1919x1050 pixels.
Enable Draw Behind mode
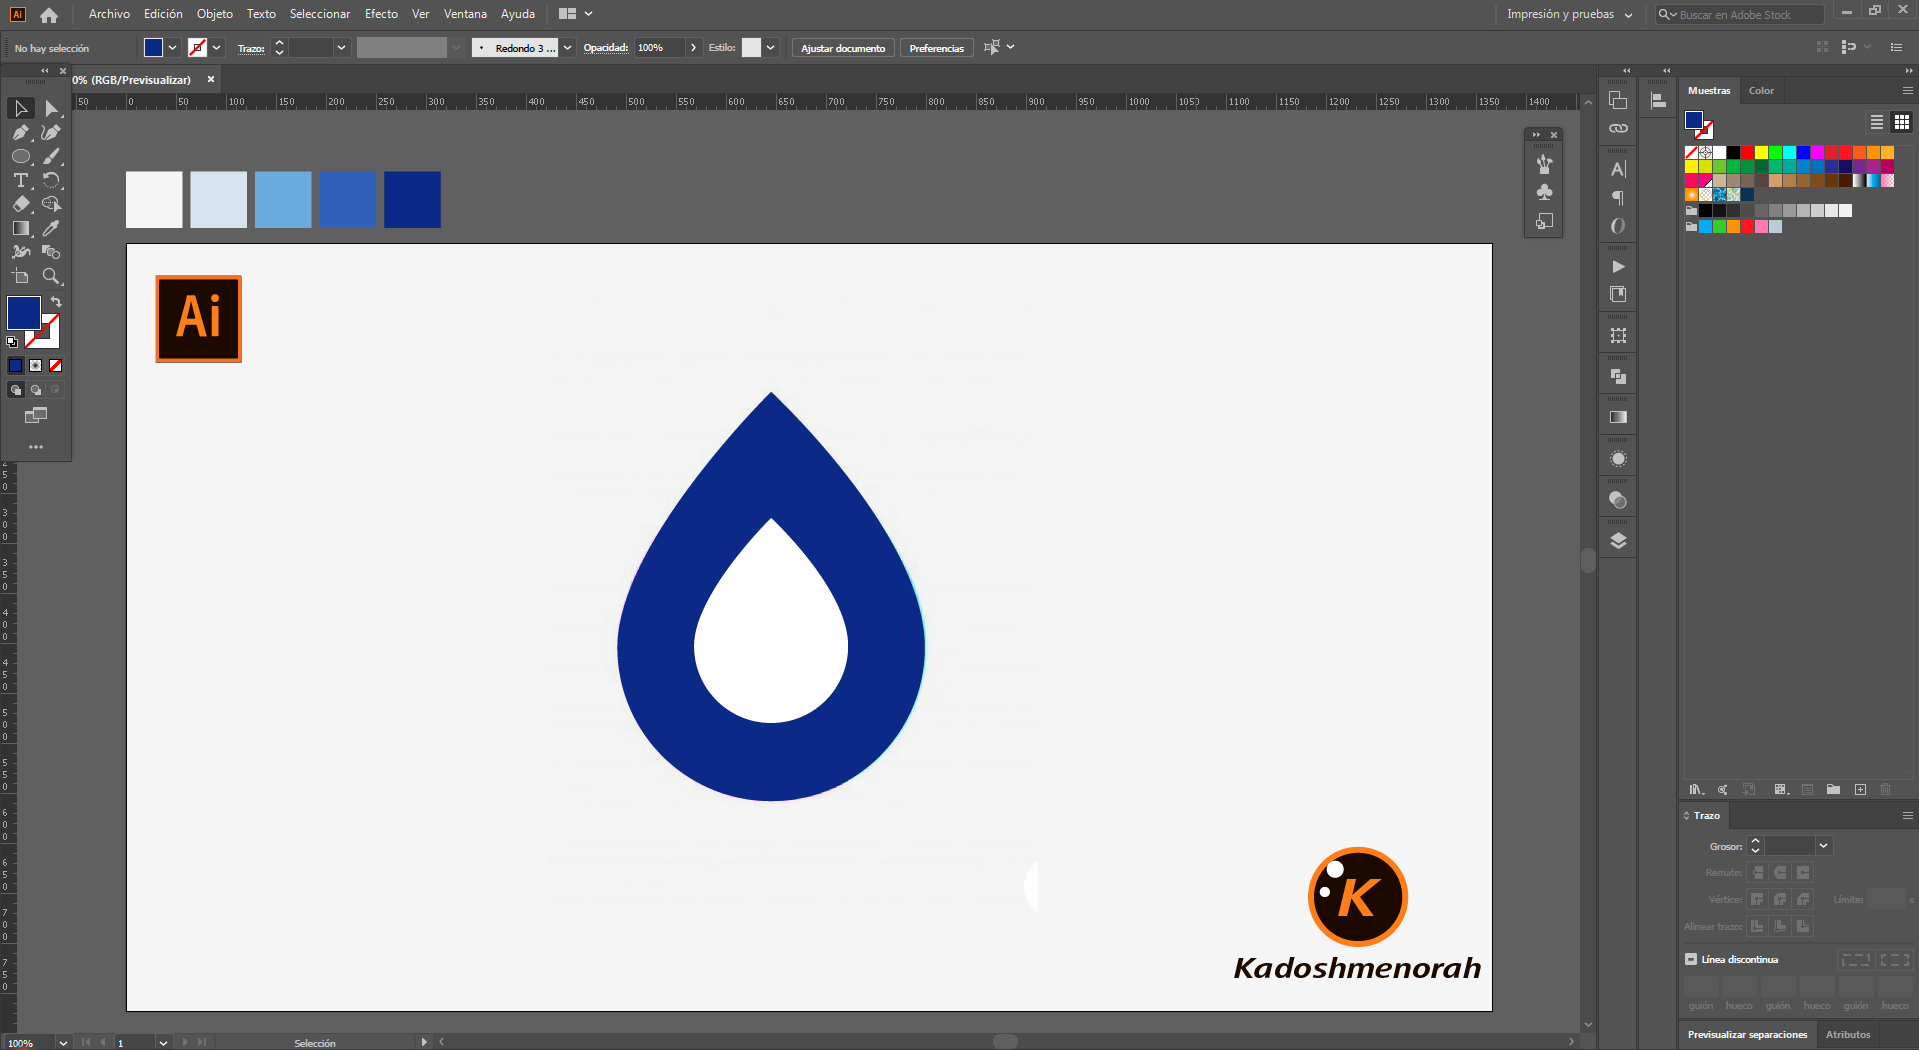tap(36, 390)
